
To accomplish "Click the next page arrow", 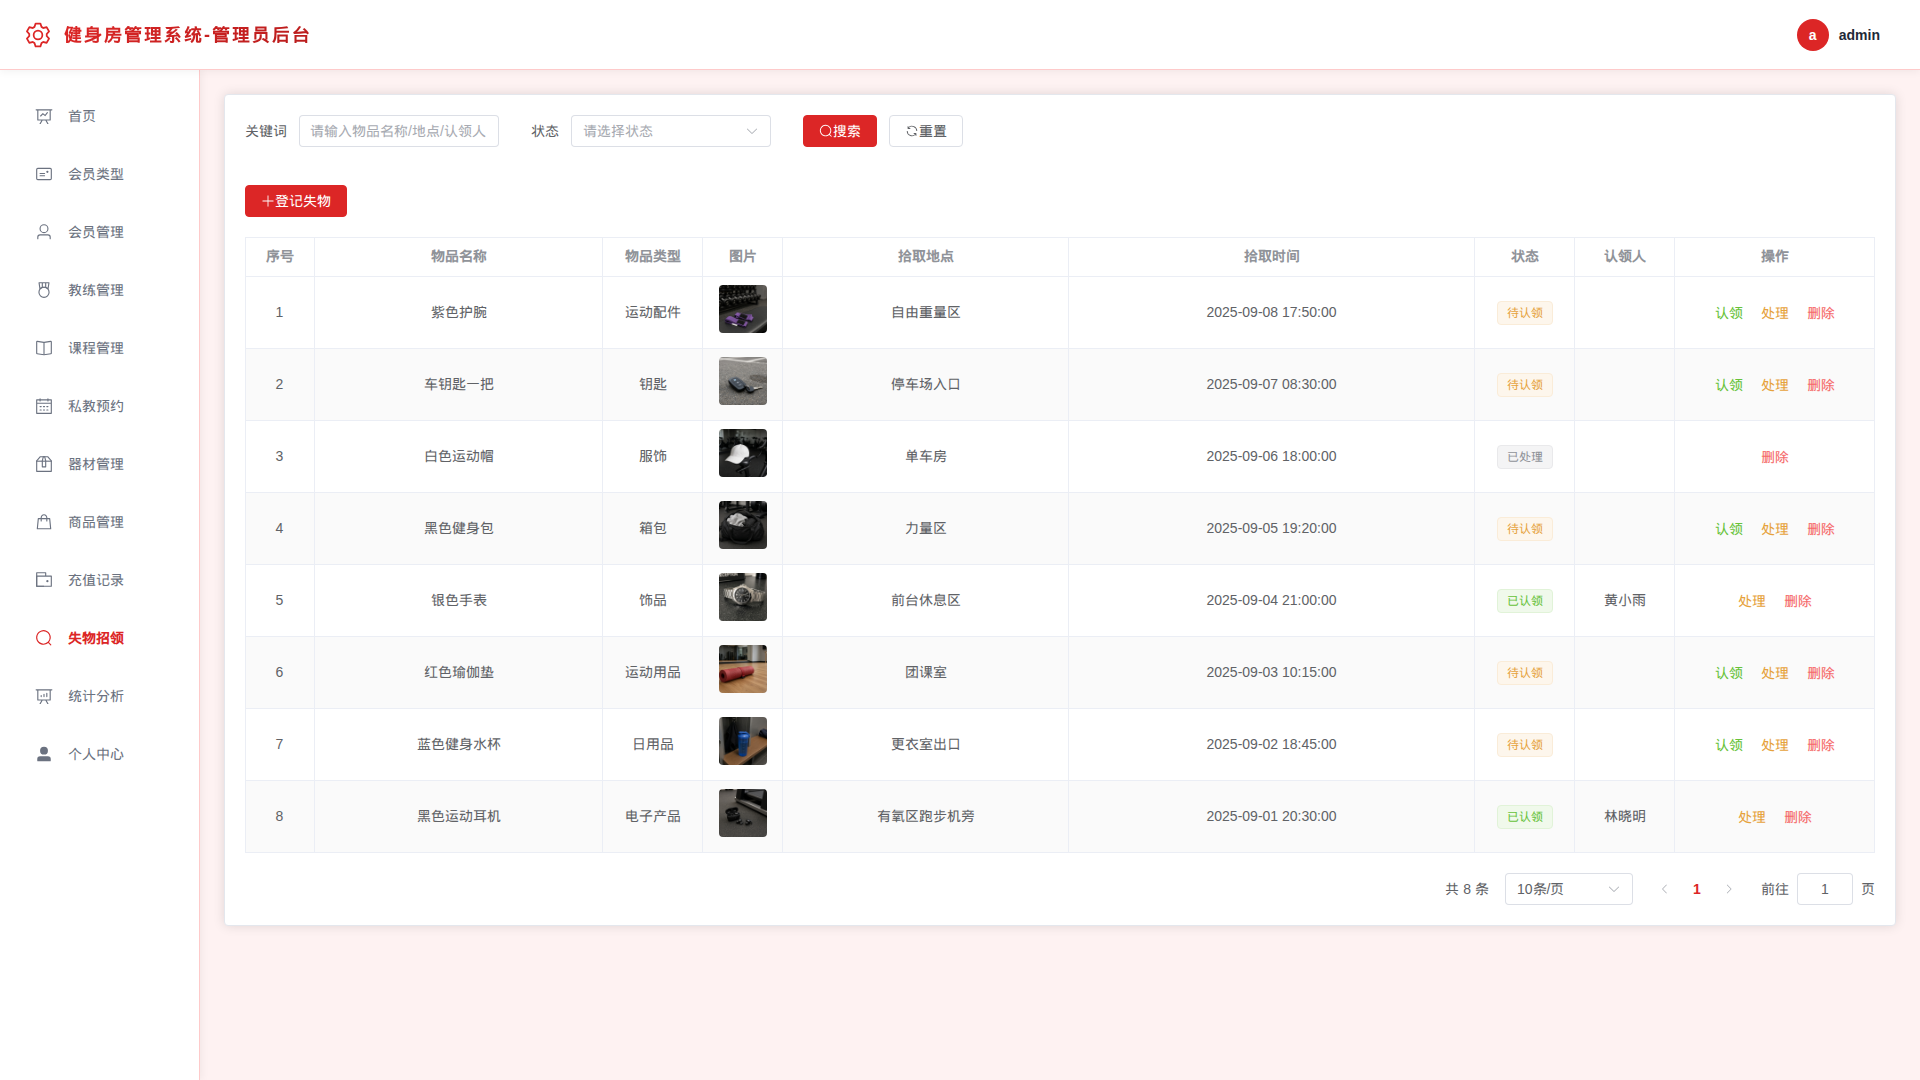I will [x=1728, y=889].
